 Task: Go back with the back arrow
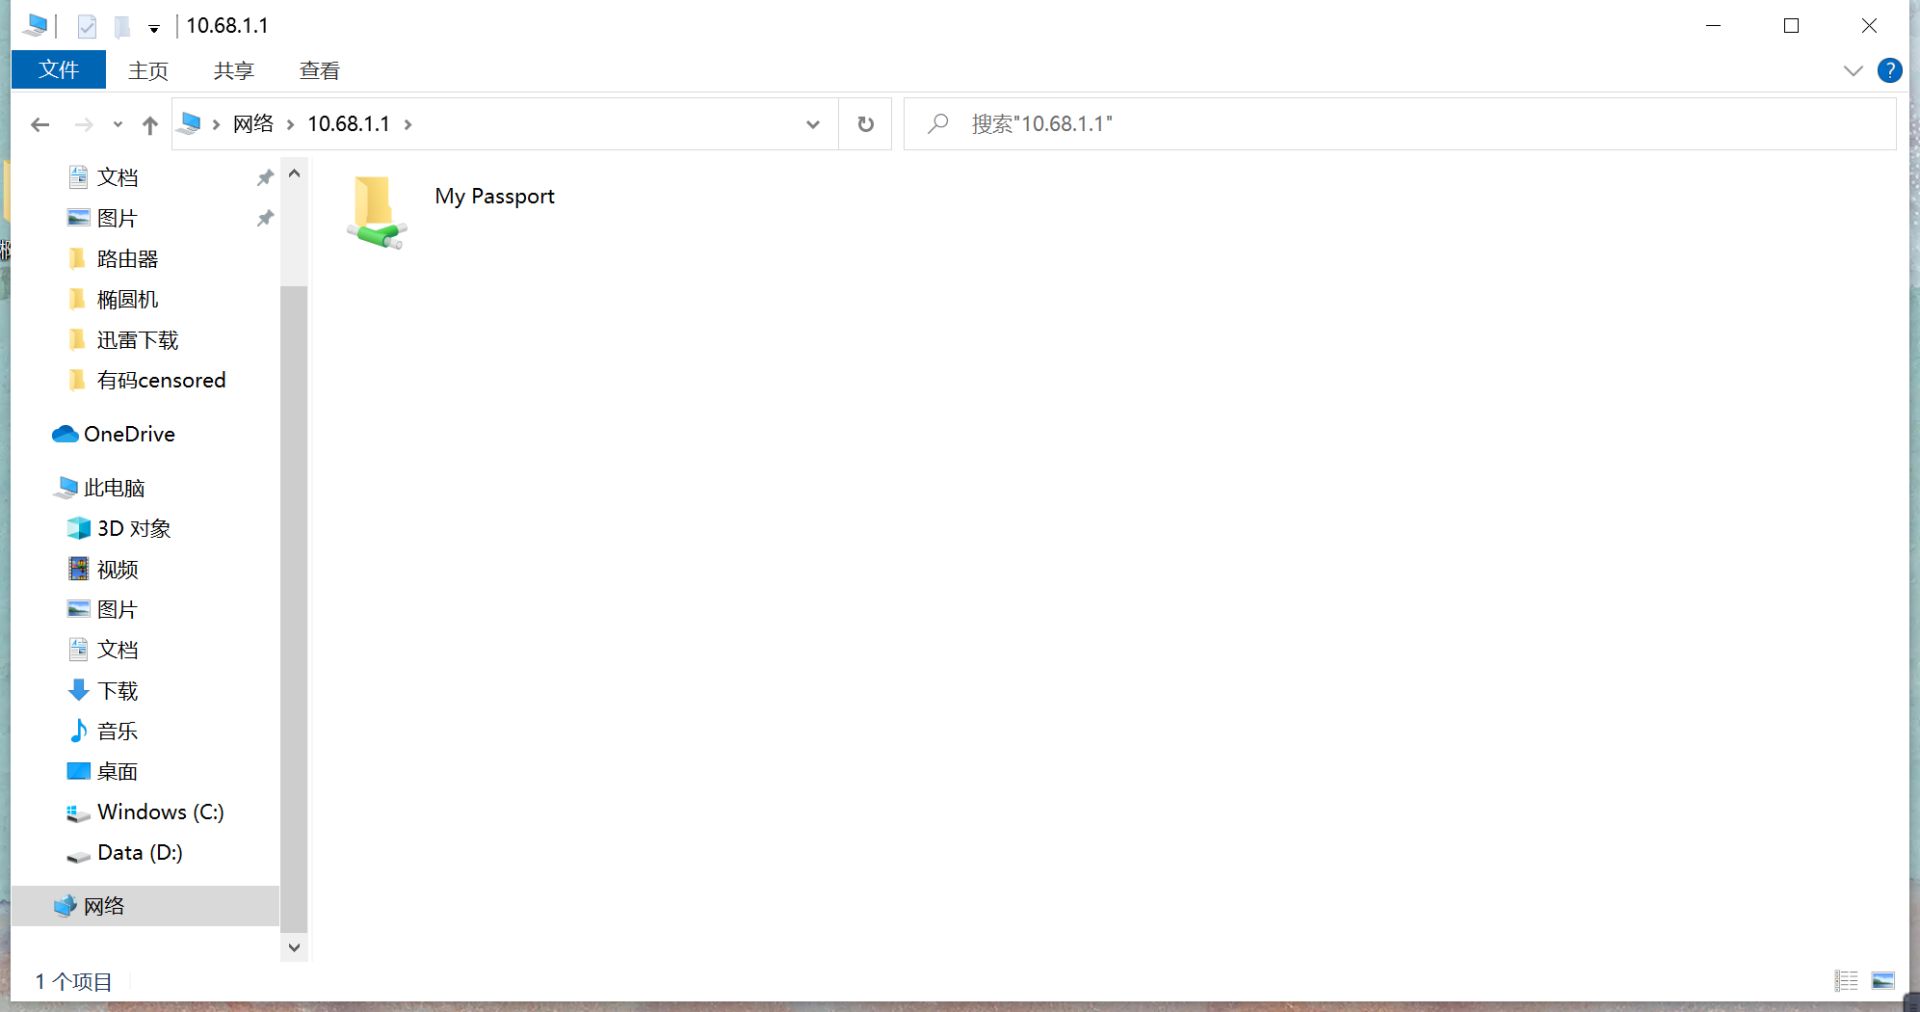40,125
